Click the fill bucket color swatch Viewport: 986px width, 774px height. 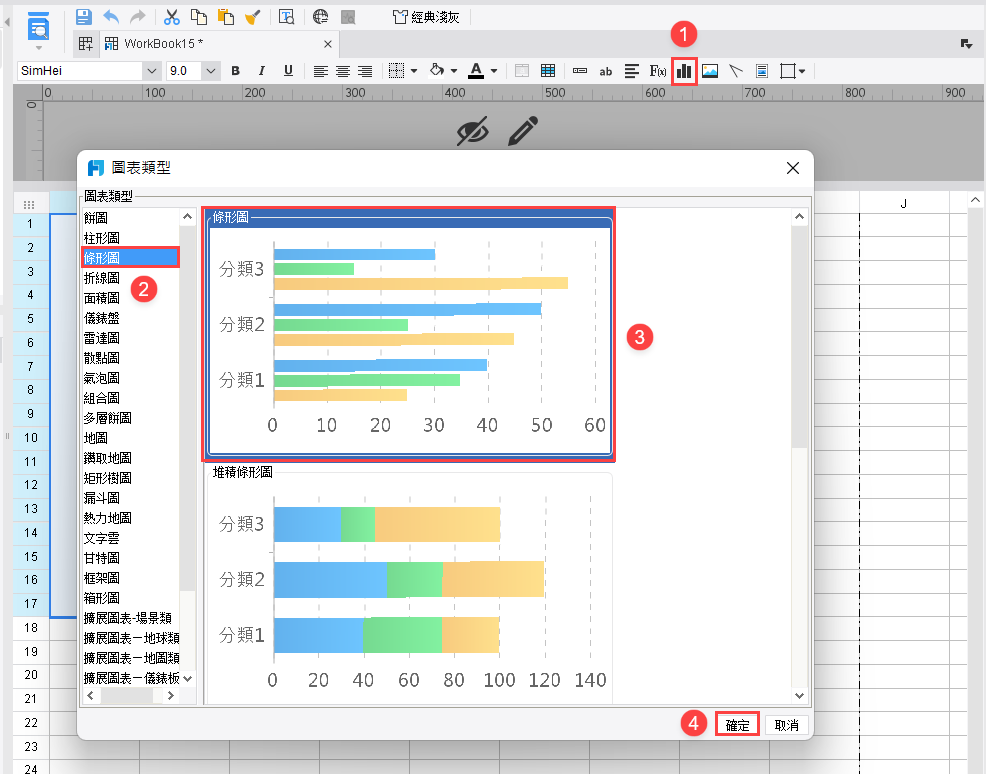(x=436, y=70)
